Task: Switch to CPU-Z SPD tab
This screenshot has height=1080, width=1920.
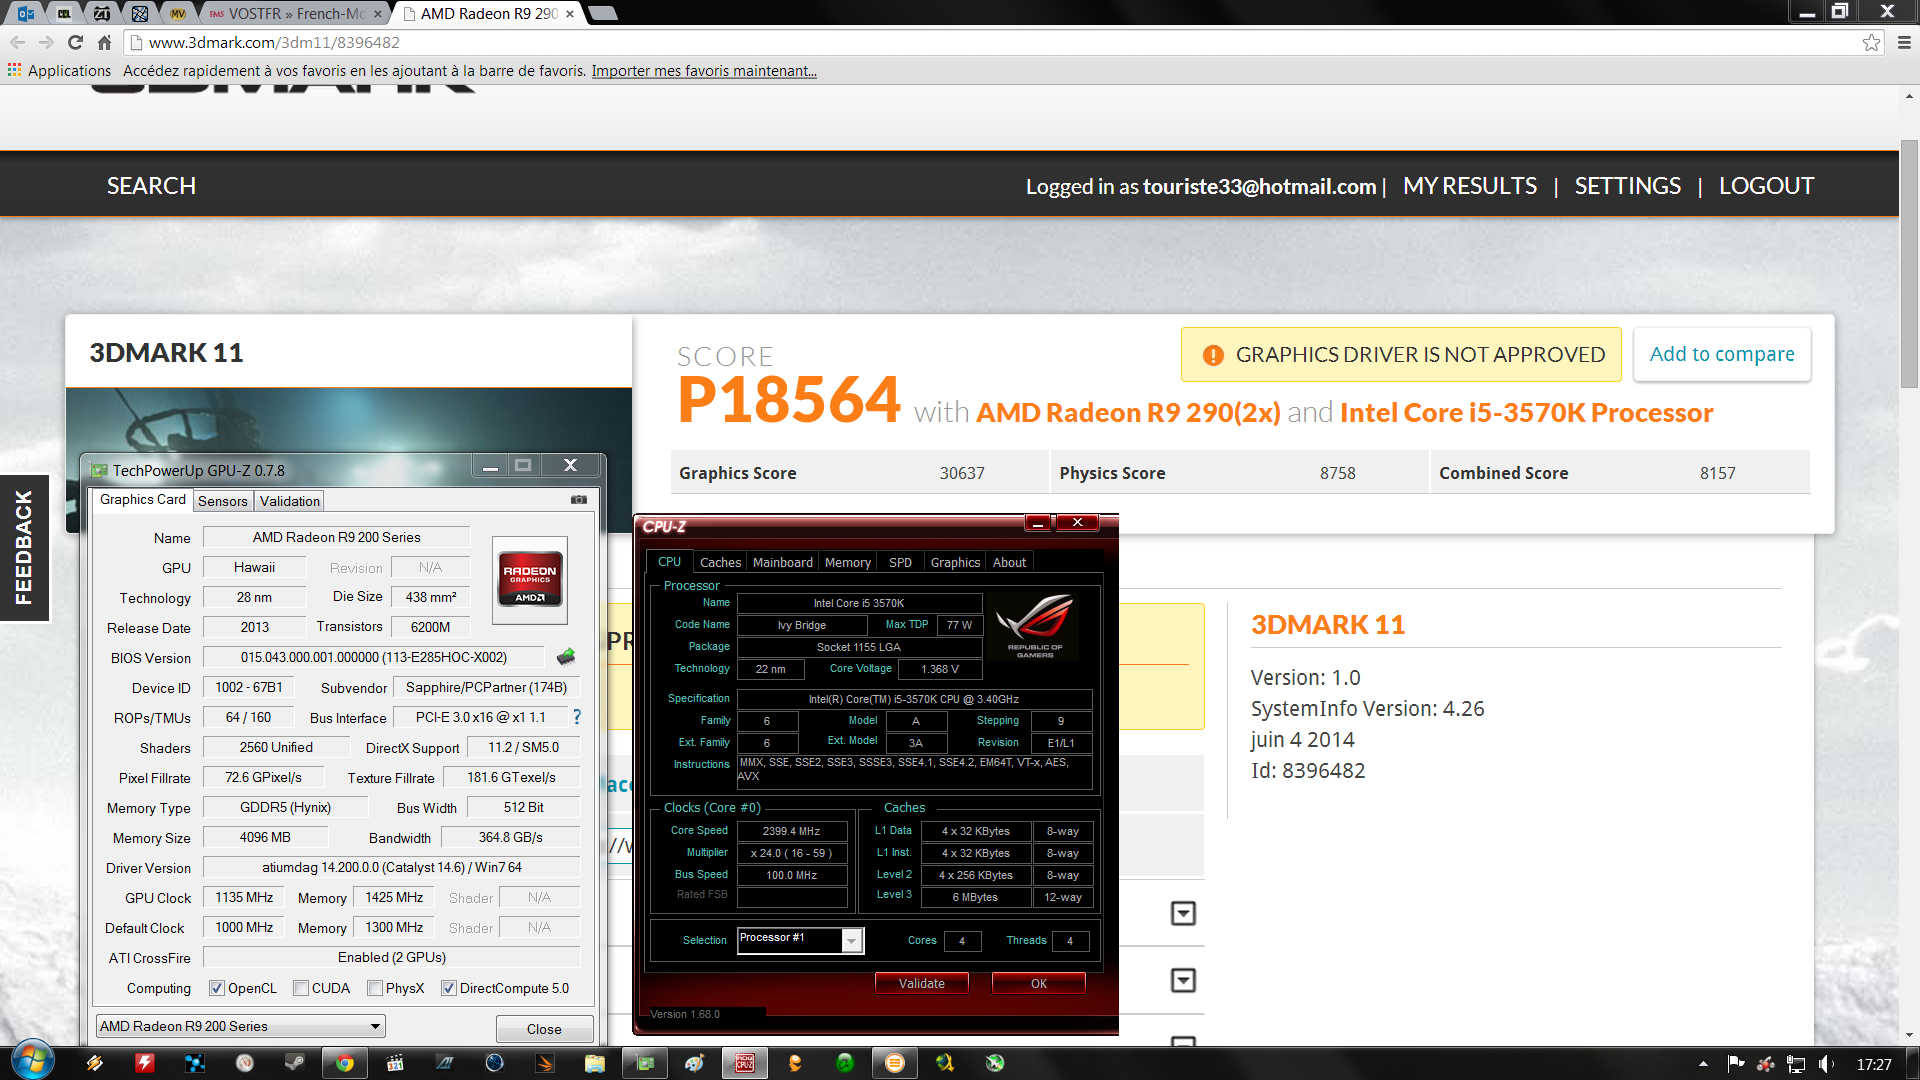Action: tap(900, 562)
